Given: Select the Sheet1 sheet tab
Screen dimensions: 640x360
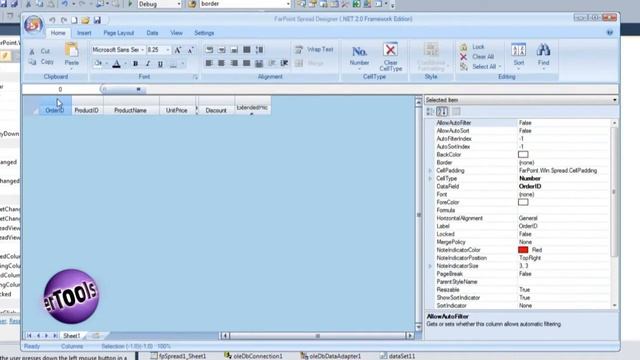Looking at the screenshot, I should pos(71,336).
